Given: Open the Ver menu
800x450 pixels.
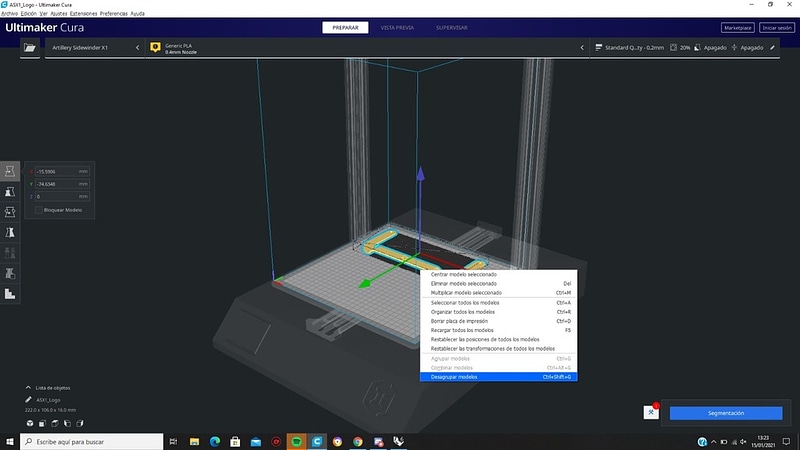Looking at the screenshot, I should 43,14.
